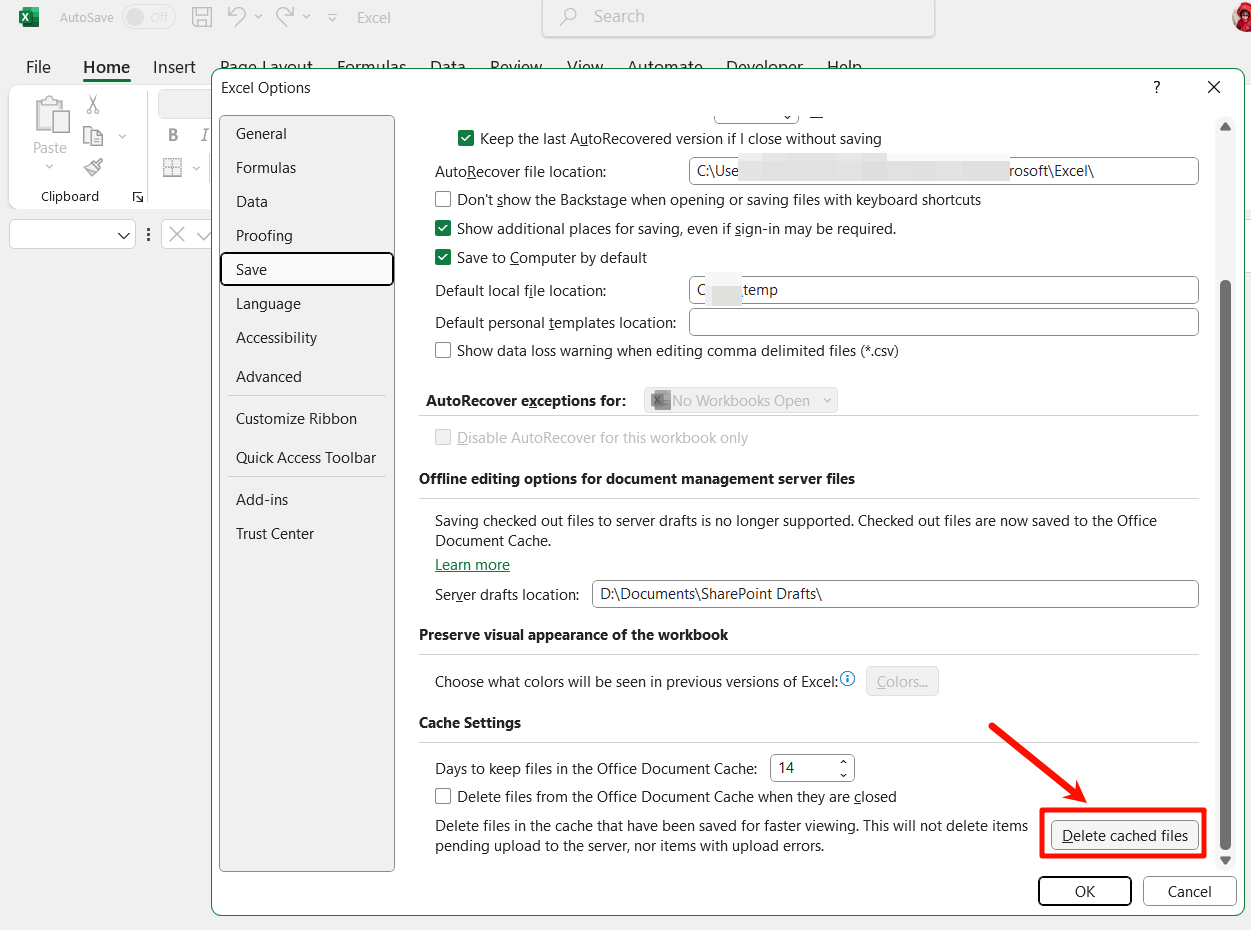Screen dimensions: 1251x930
Task: Uncheck Save to Computer by default
Action: [x=443, y=258]
